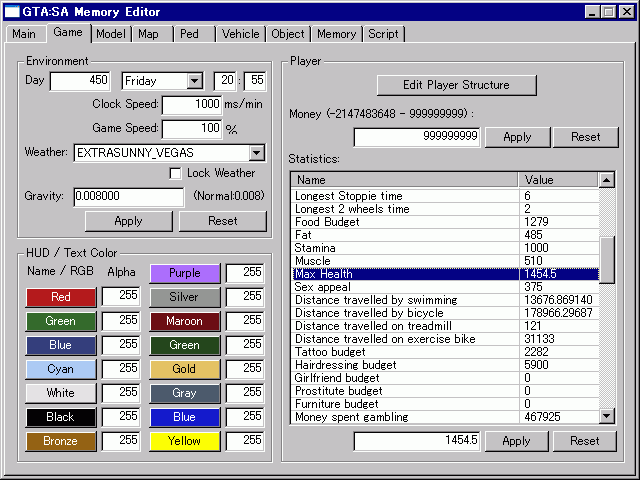The image size is (640, 480).
Task: Pick the Silver HUD color swatch
Action: (x=185, y=297)
